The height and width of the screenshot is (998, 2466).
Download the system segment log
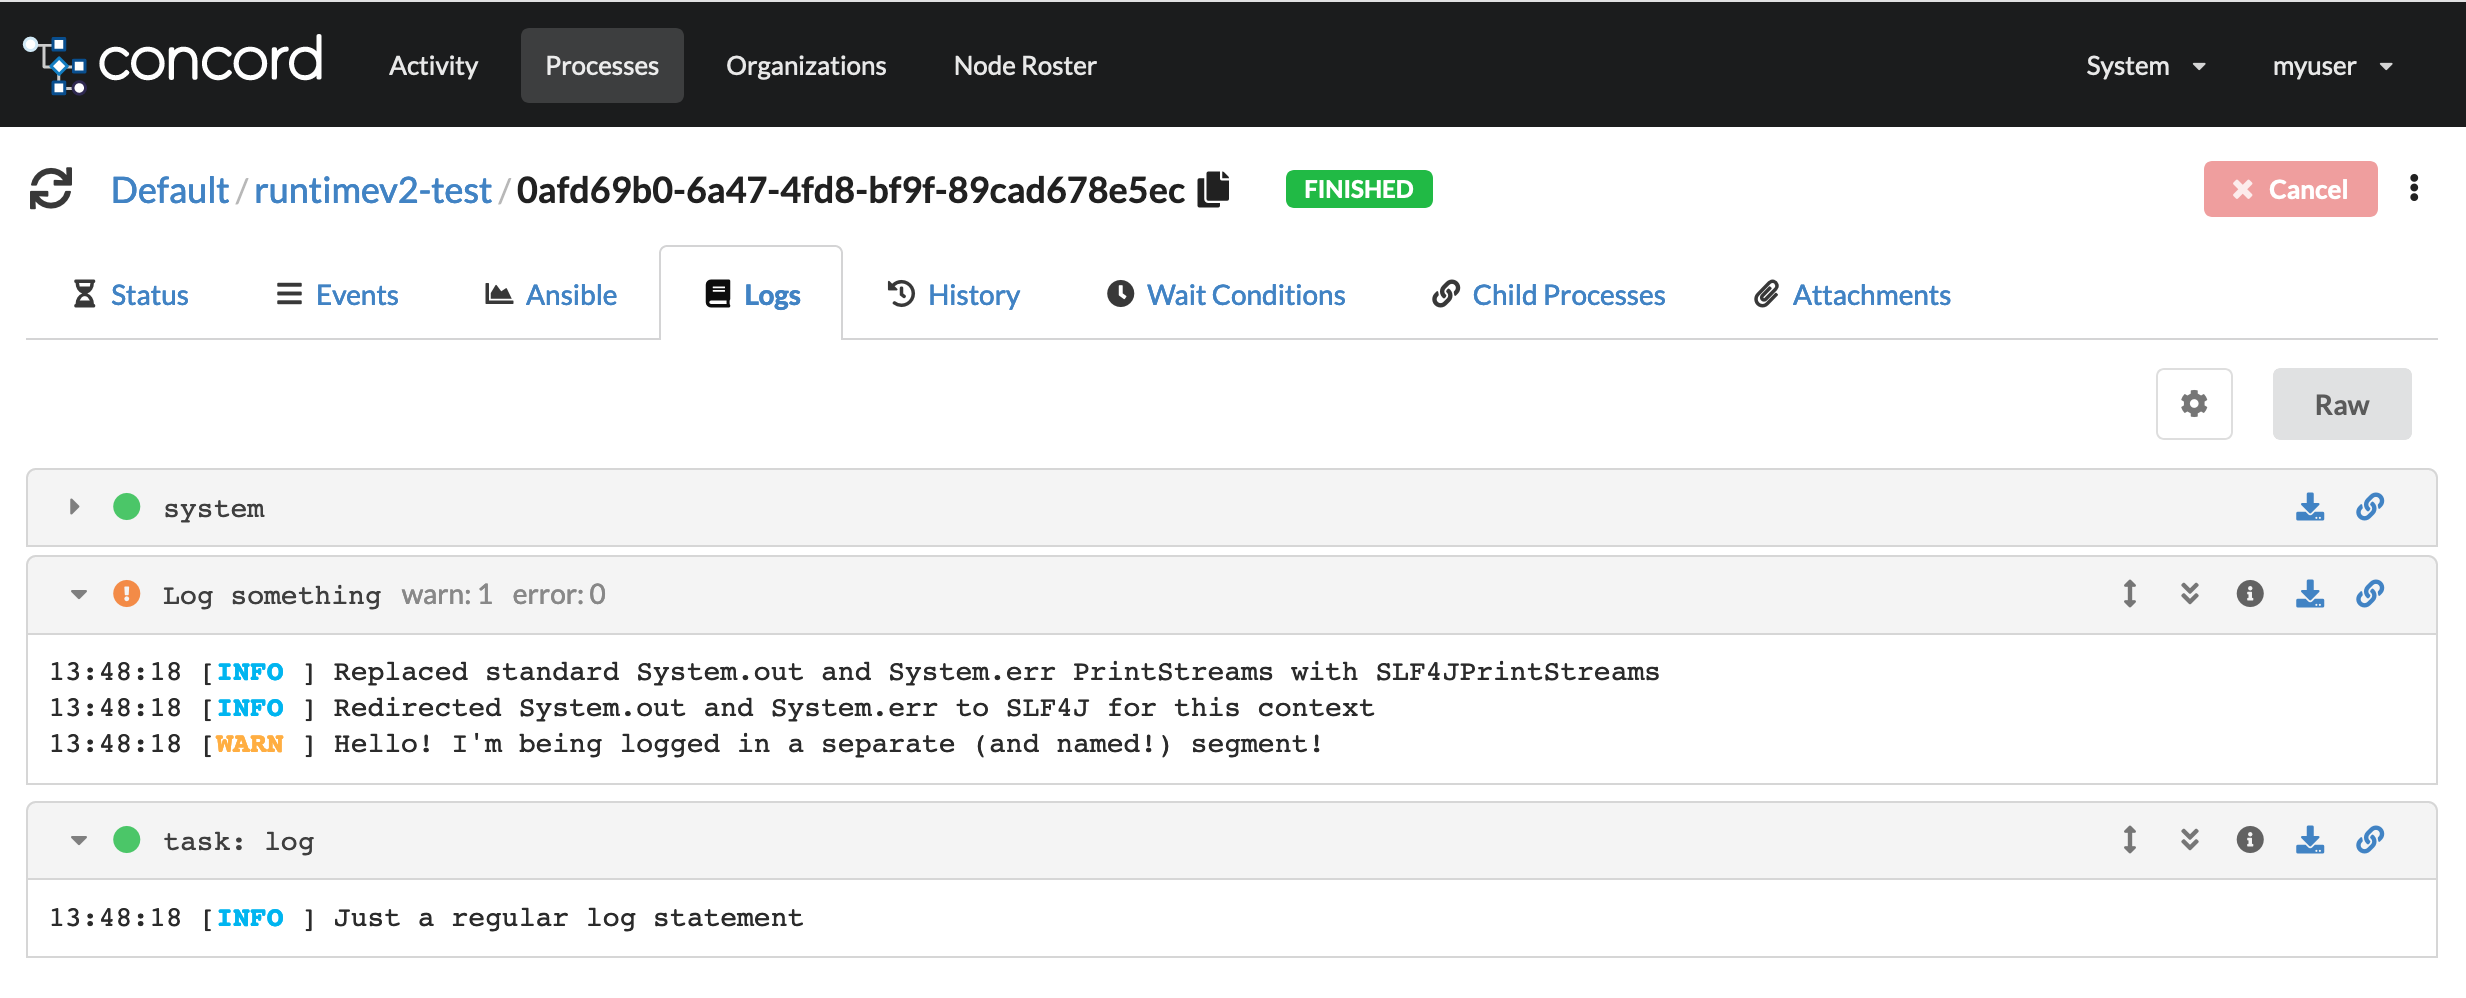point(2309,508)
